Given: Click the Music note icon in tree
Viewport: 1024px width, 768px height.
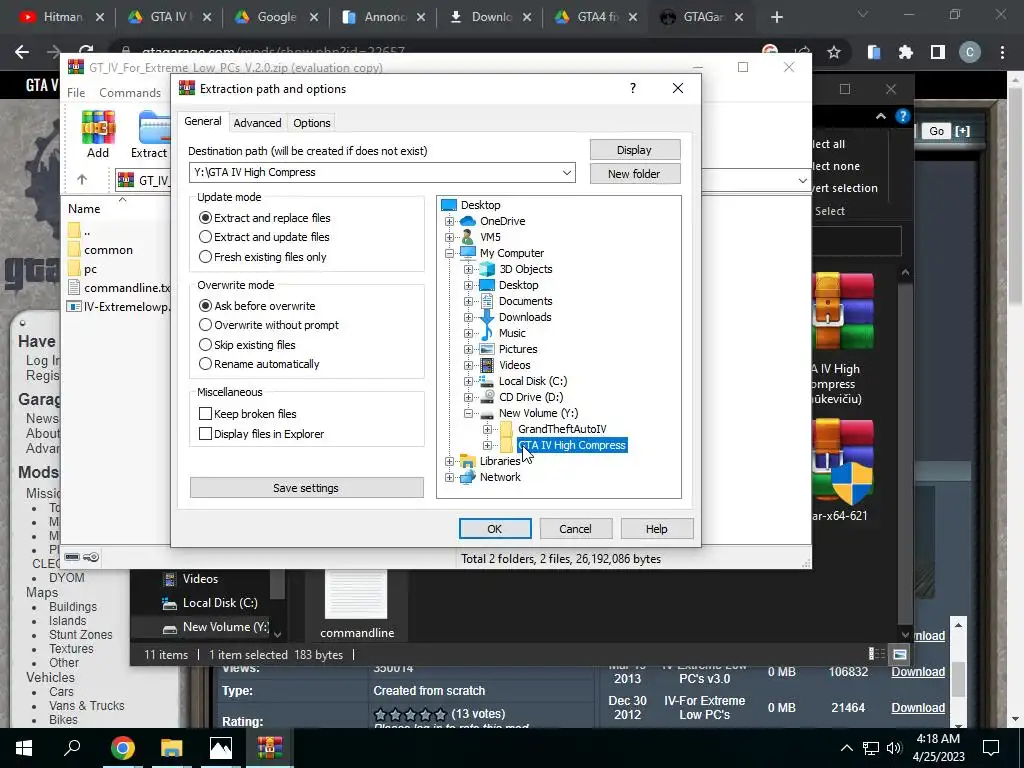Looking at the screenshot, I should 487,333.
